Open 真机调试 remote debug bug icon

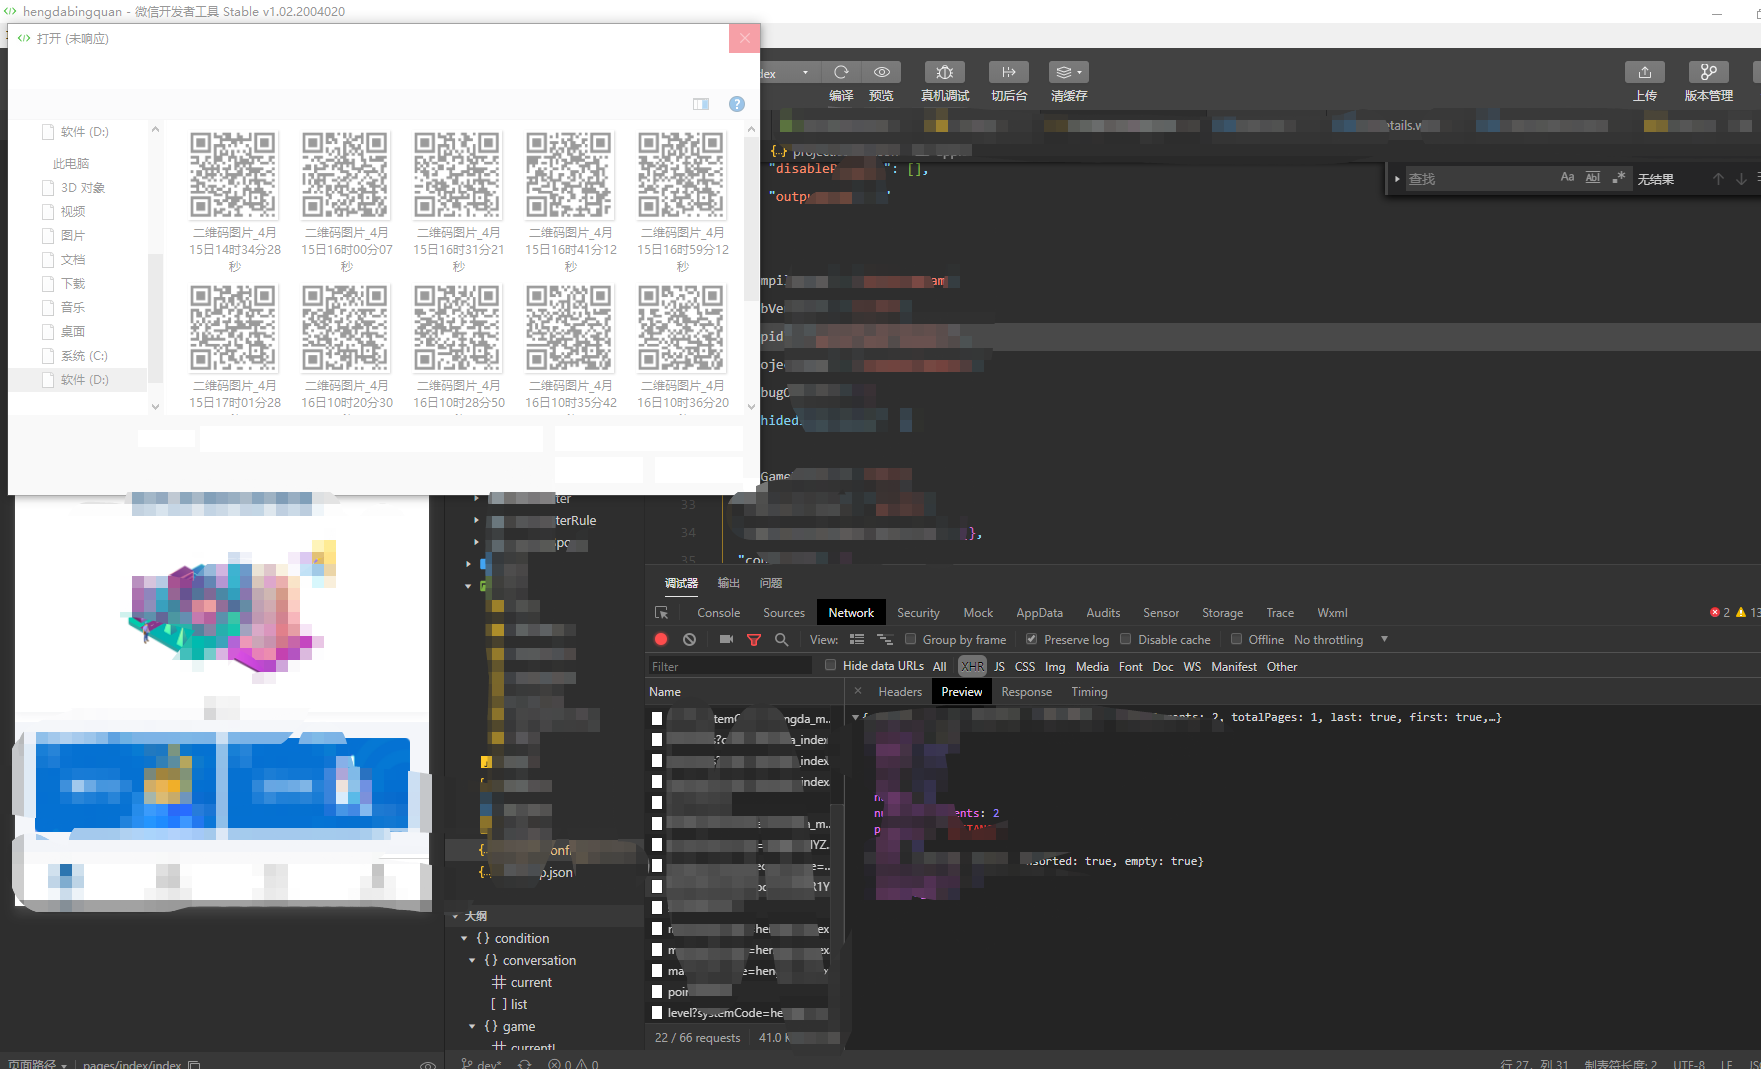pyautogui.click(x=945, y=72)
